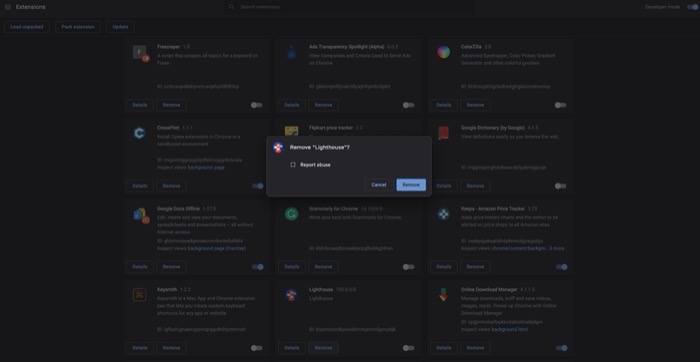Enable the ColorZilla extension toggle
Viewport: 700px width, 362px height.
coord(560,105)
